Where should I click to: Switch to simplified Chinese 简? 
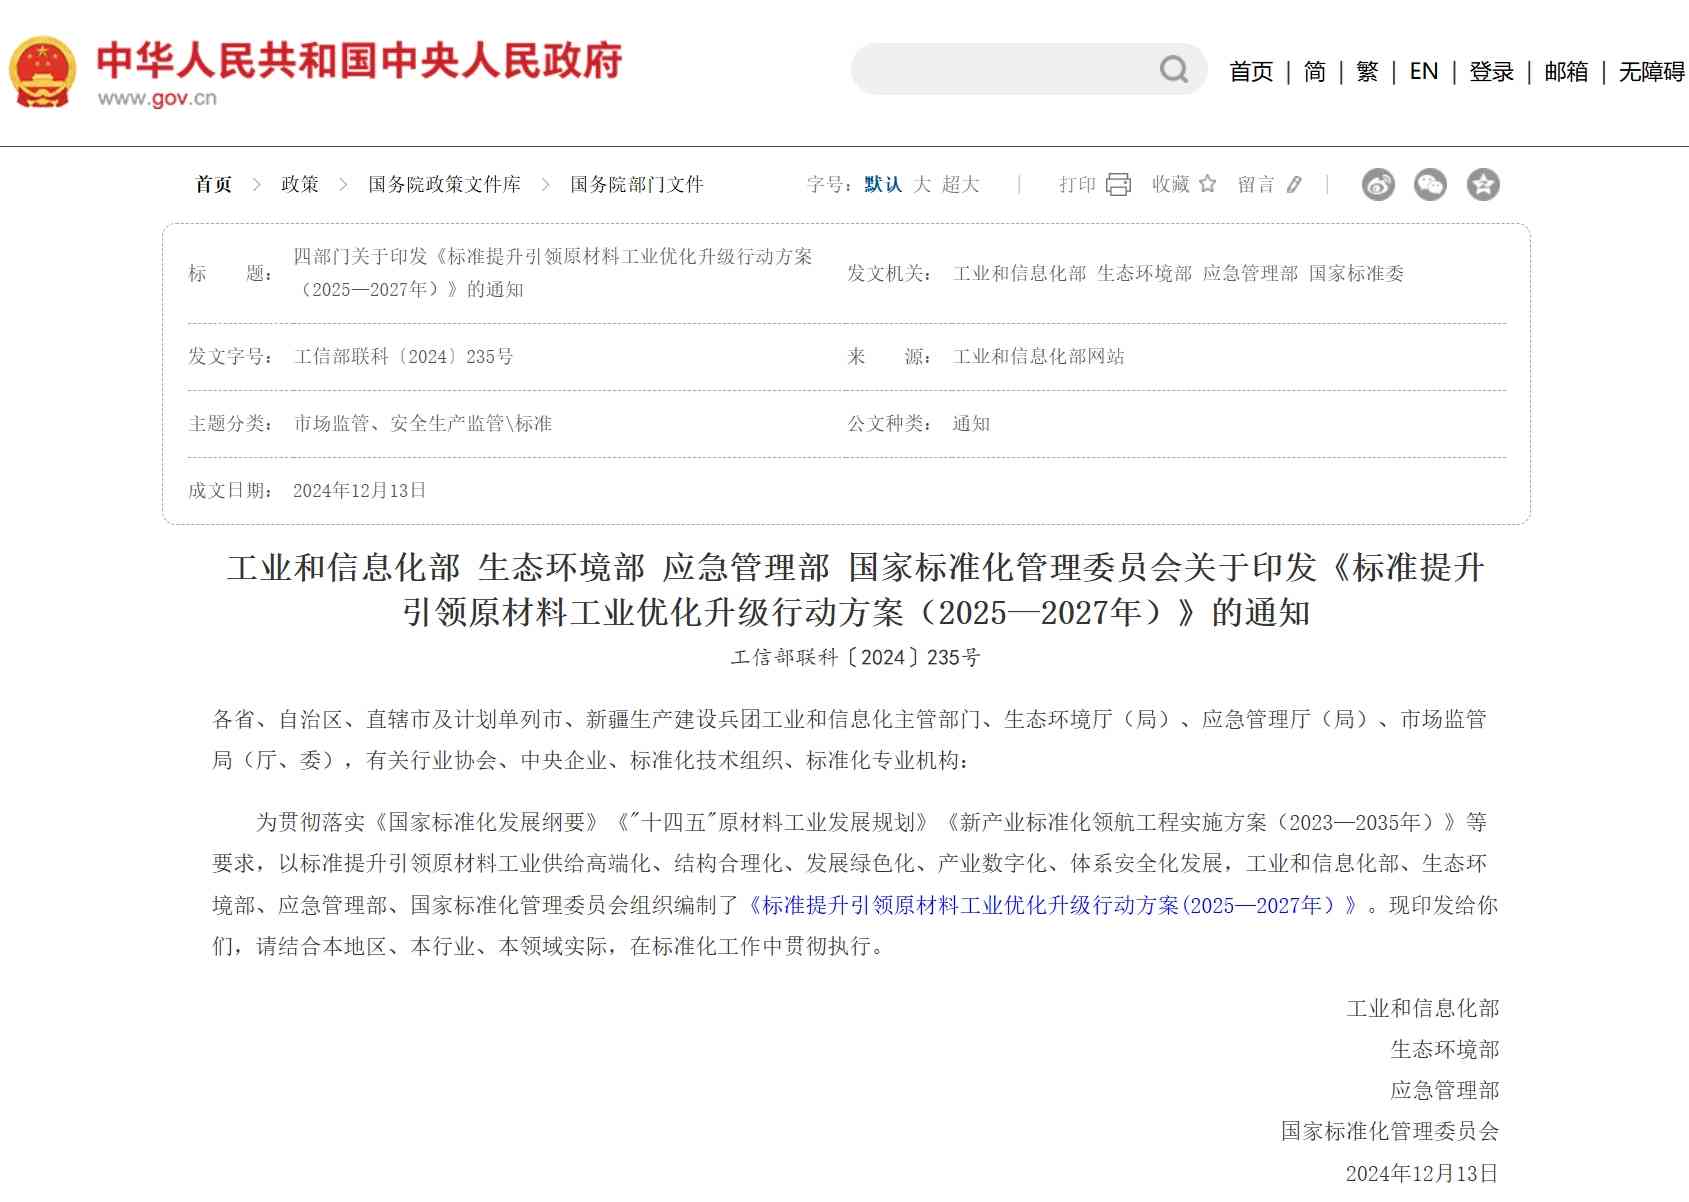point(1314,72)
